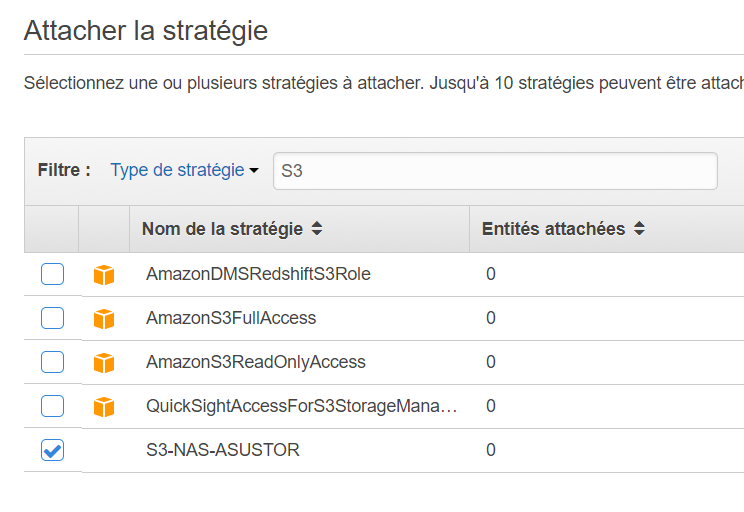Tick the AmazonS3ReadOnlyAccess checkbox
The image size is (744, 512).
pyautogui.click(x=52, y=362)
